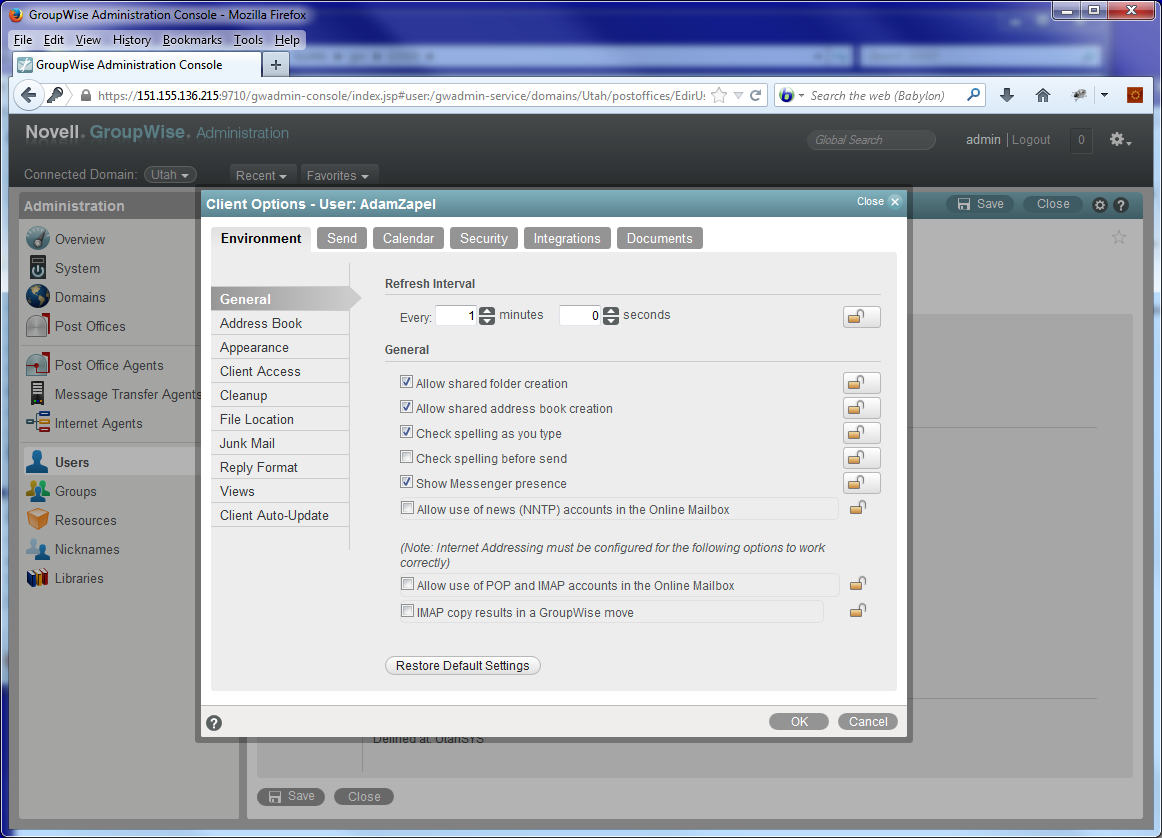Select Address Book in Environment list

click(x=280, y=323)
